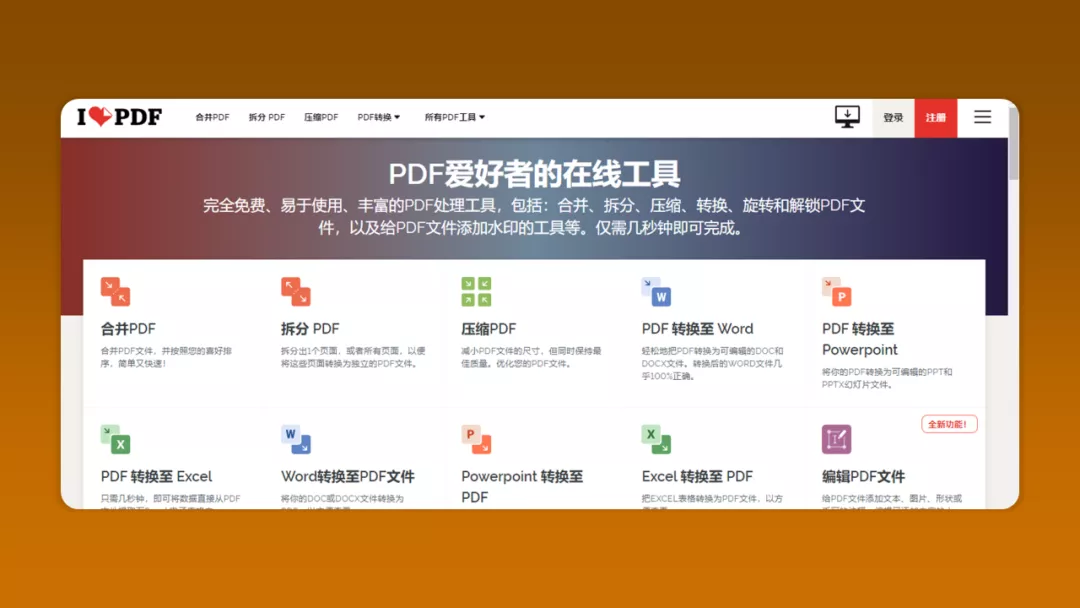Click the page vertical scrollbar thumb
This screenshot has width=1080, height=608.
click(x=1013, y=145)
